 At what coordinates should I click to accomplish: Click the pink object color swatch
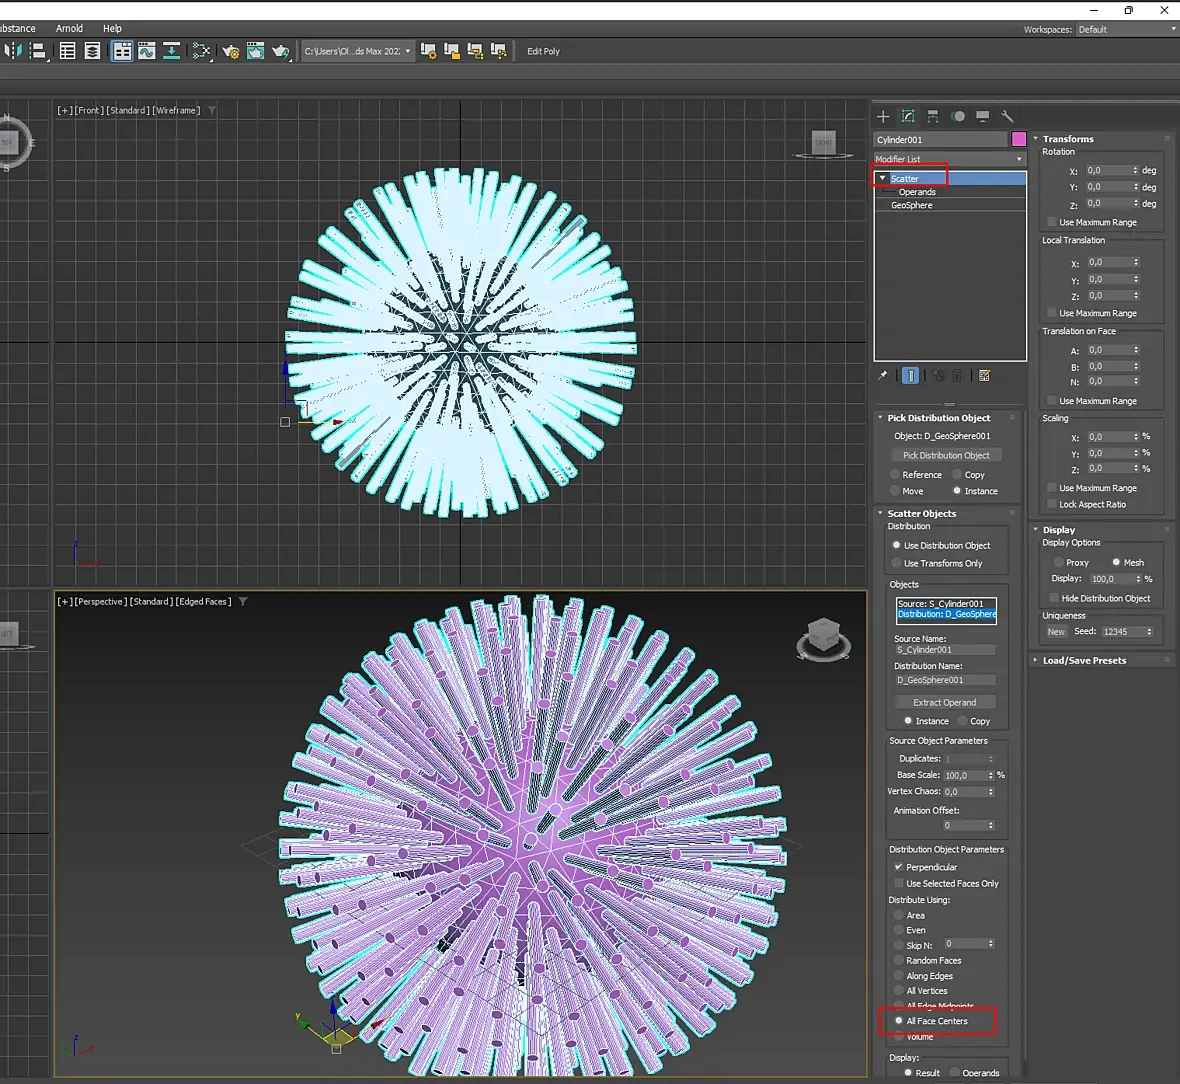[x=1019, y=139]
